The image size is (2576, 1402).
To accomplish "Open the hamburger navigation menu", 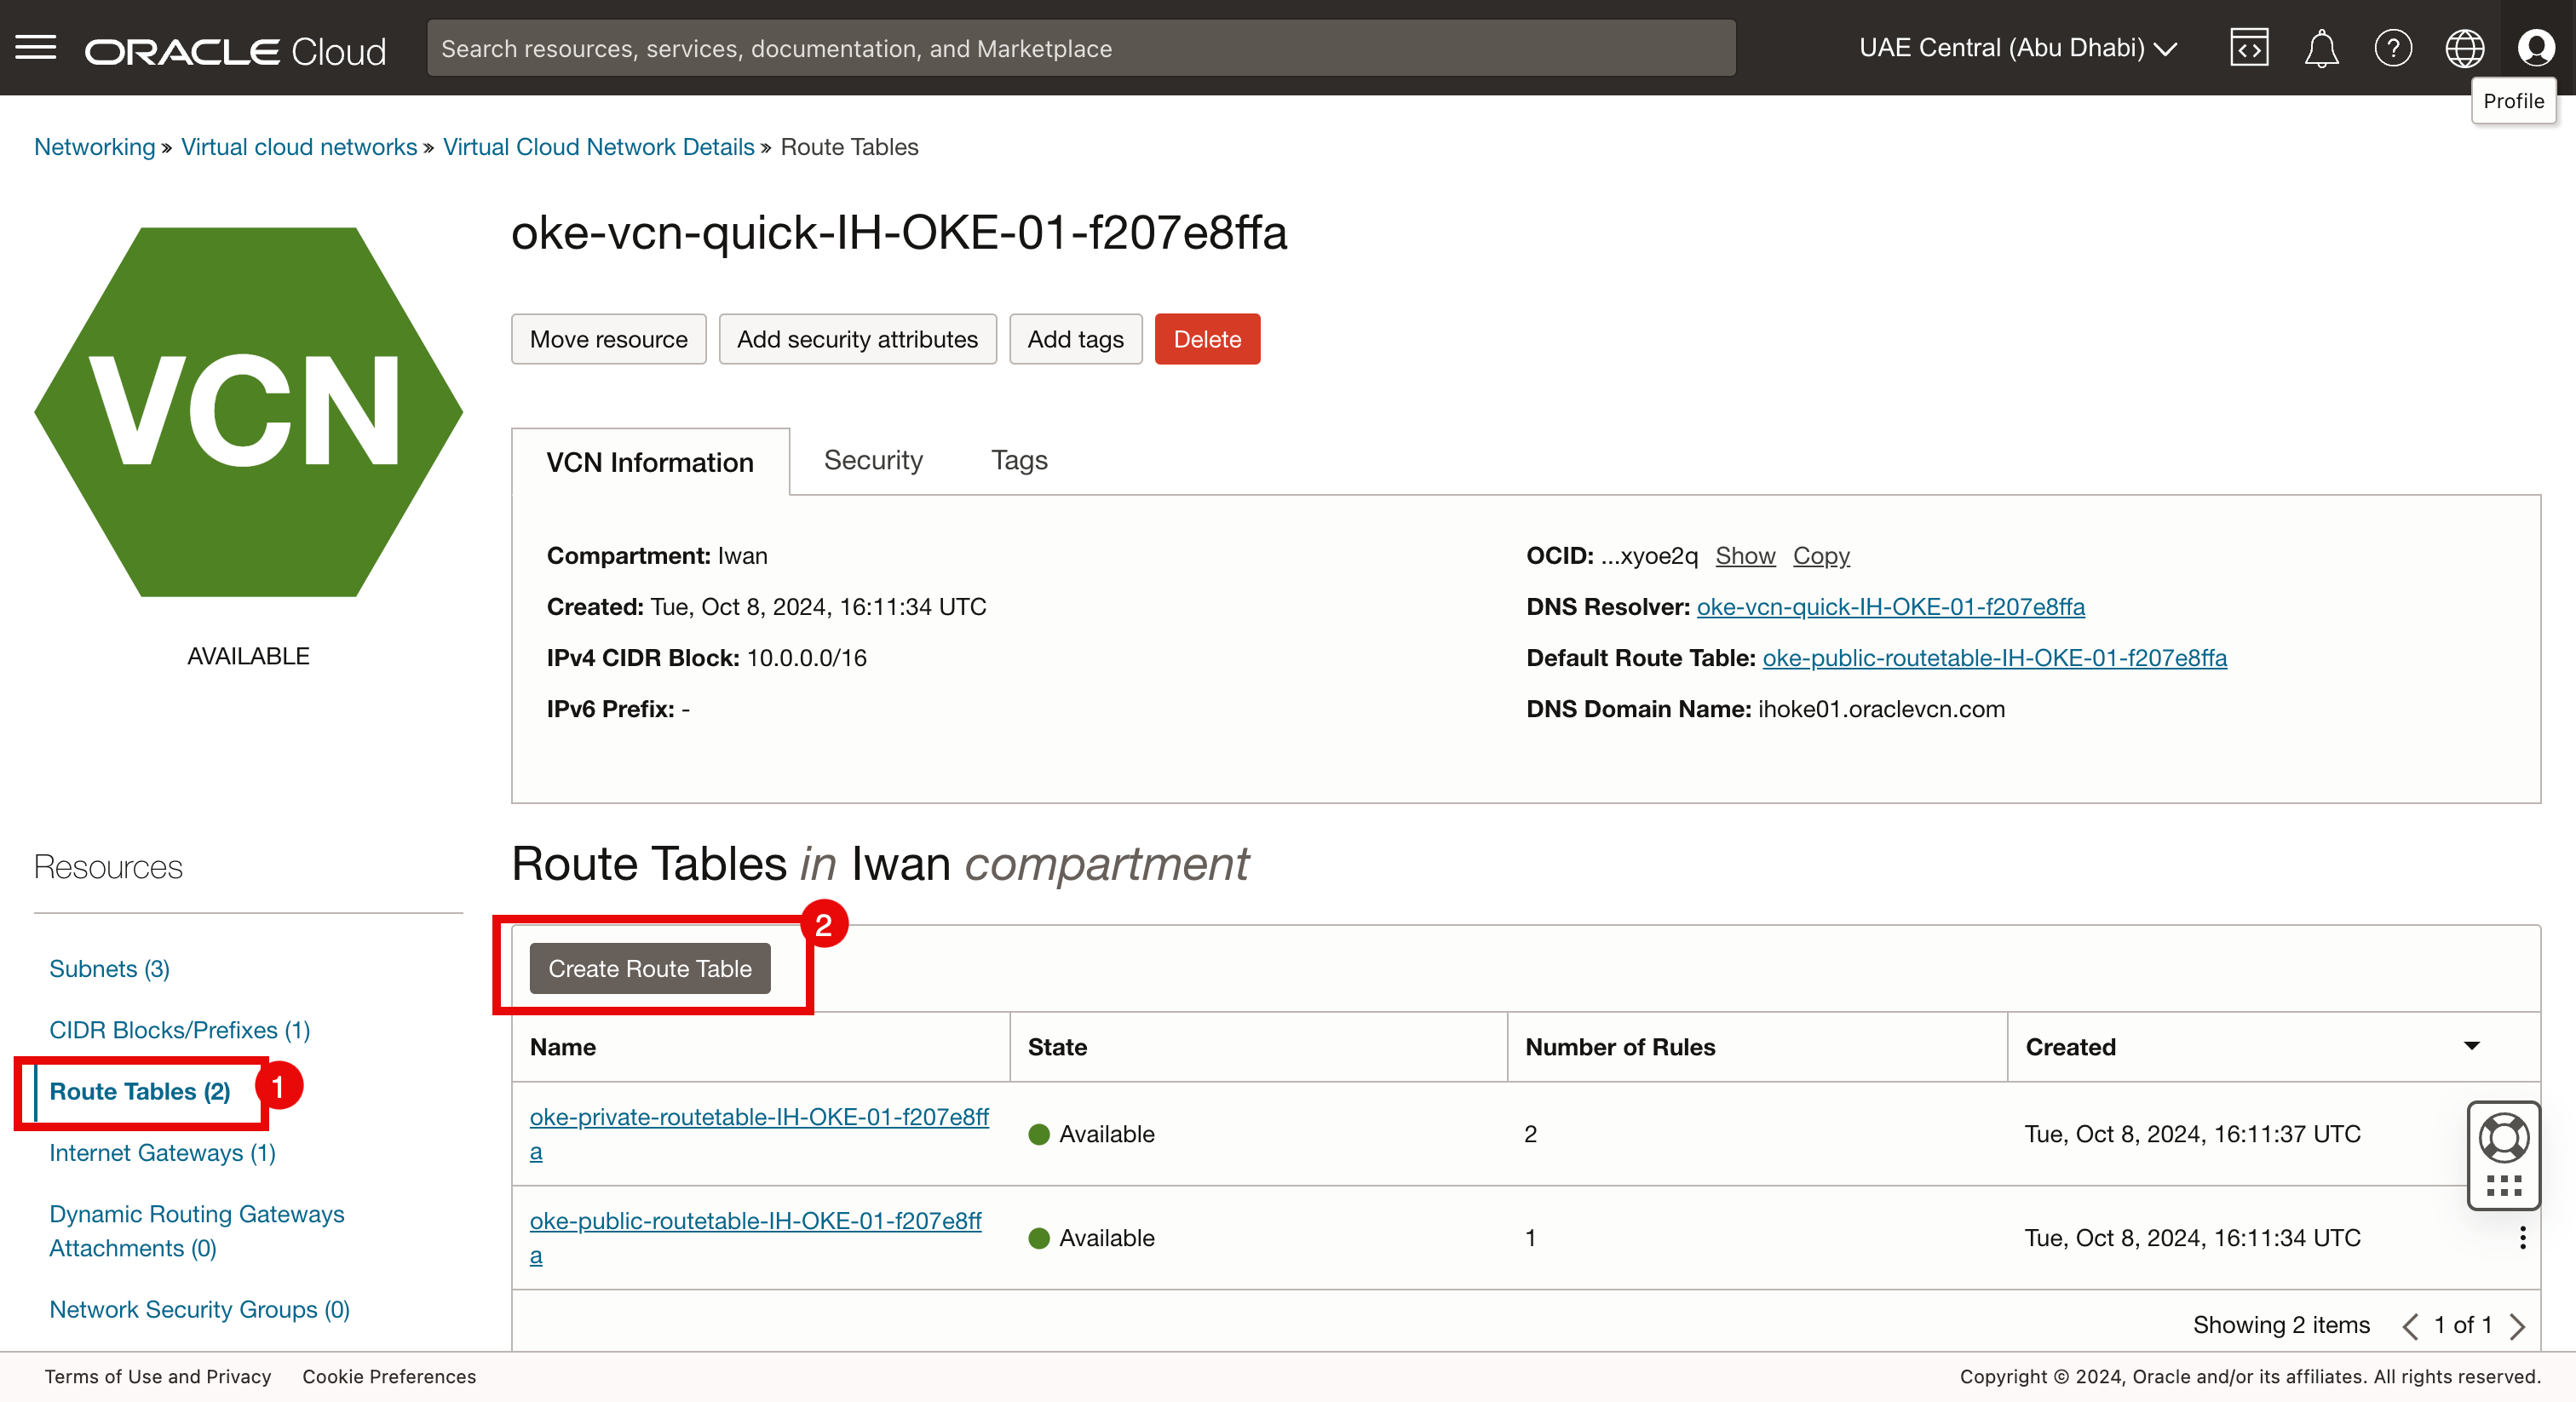I will click(x=36, y=48).
